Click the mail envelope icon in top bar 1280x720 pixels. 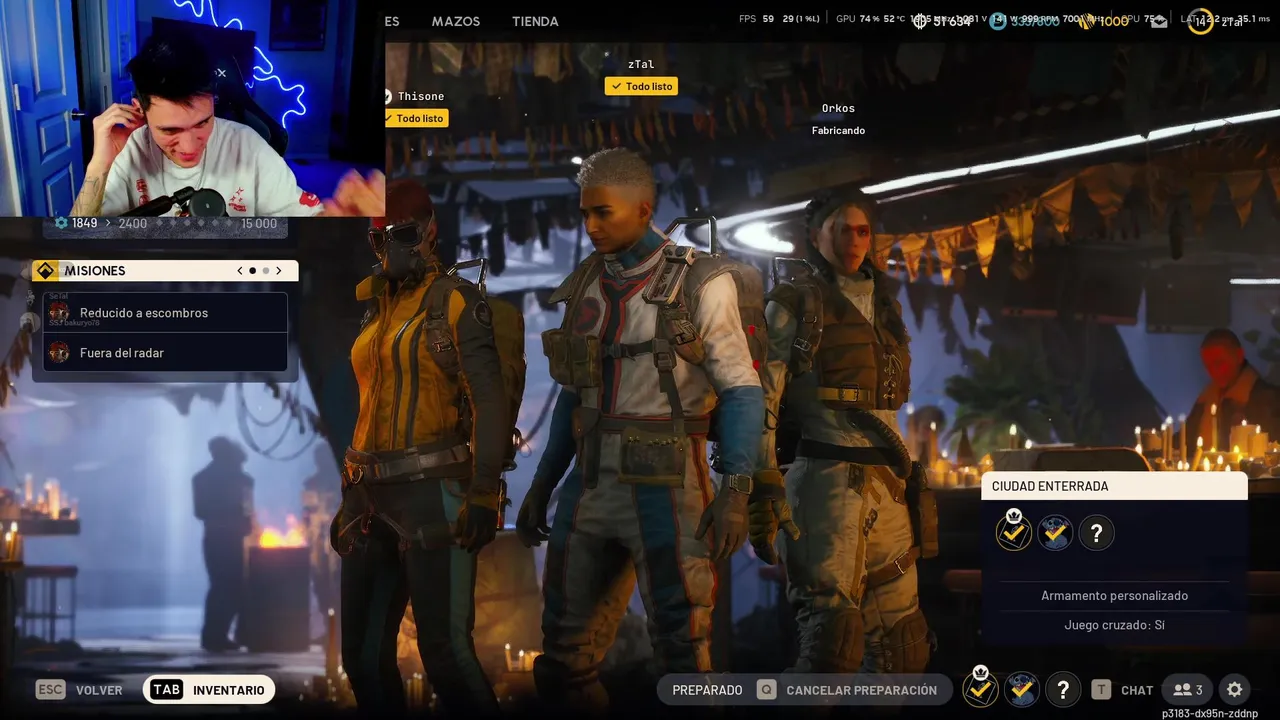1159,21
